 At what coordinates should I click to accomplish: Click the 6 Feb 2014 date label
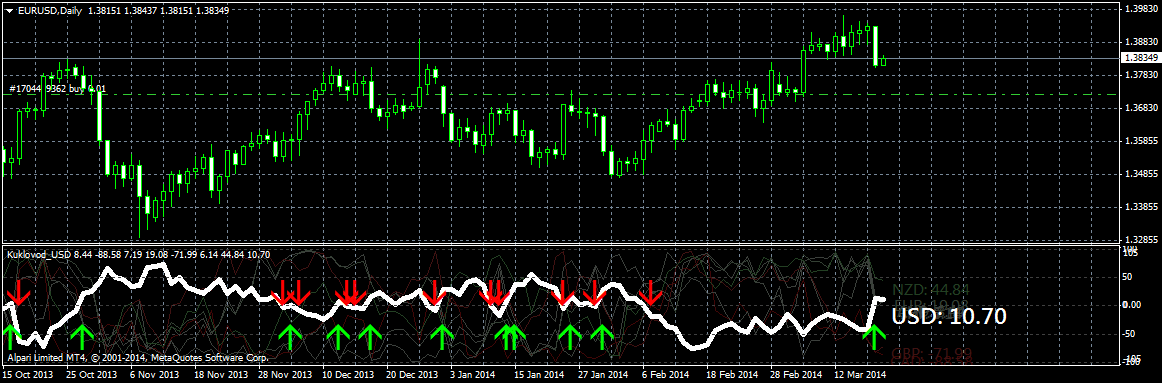[x=666, y=375]
